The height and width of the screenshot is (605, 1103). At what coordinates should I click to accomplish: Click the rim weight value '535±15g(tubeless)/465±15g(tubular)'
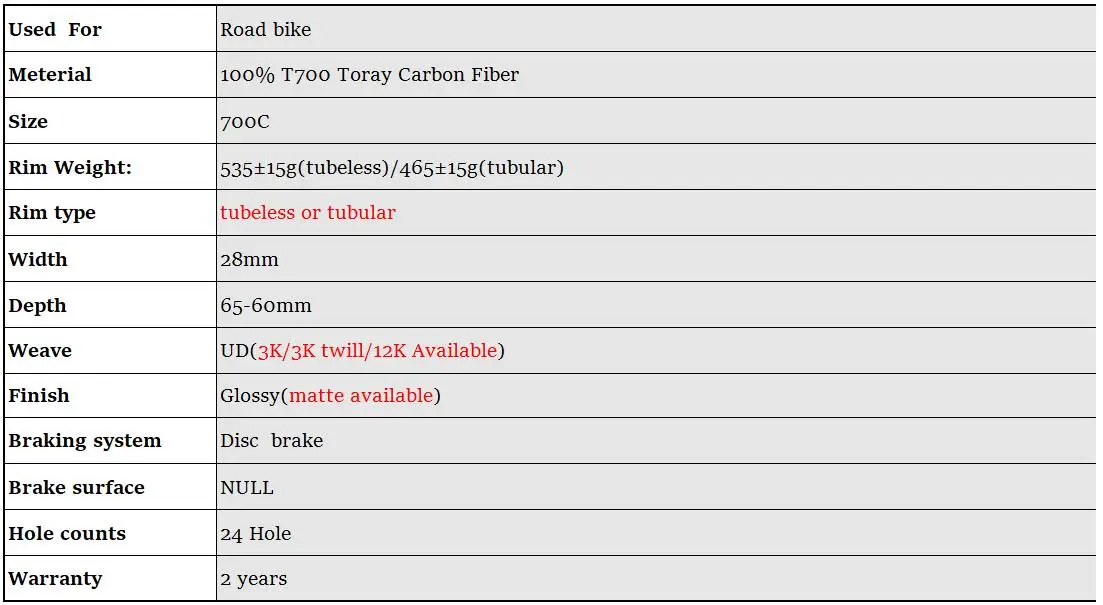(x=392, y=168)
